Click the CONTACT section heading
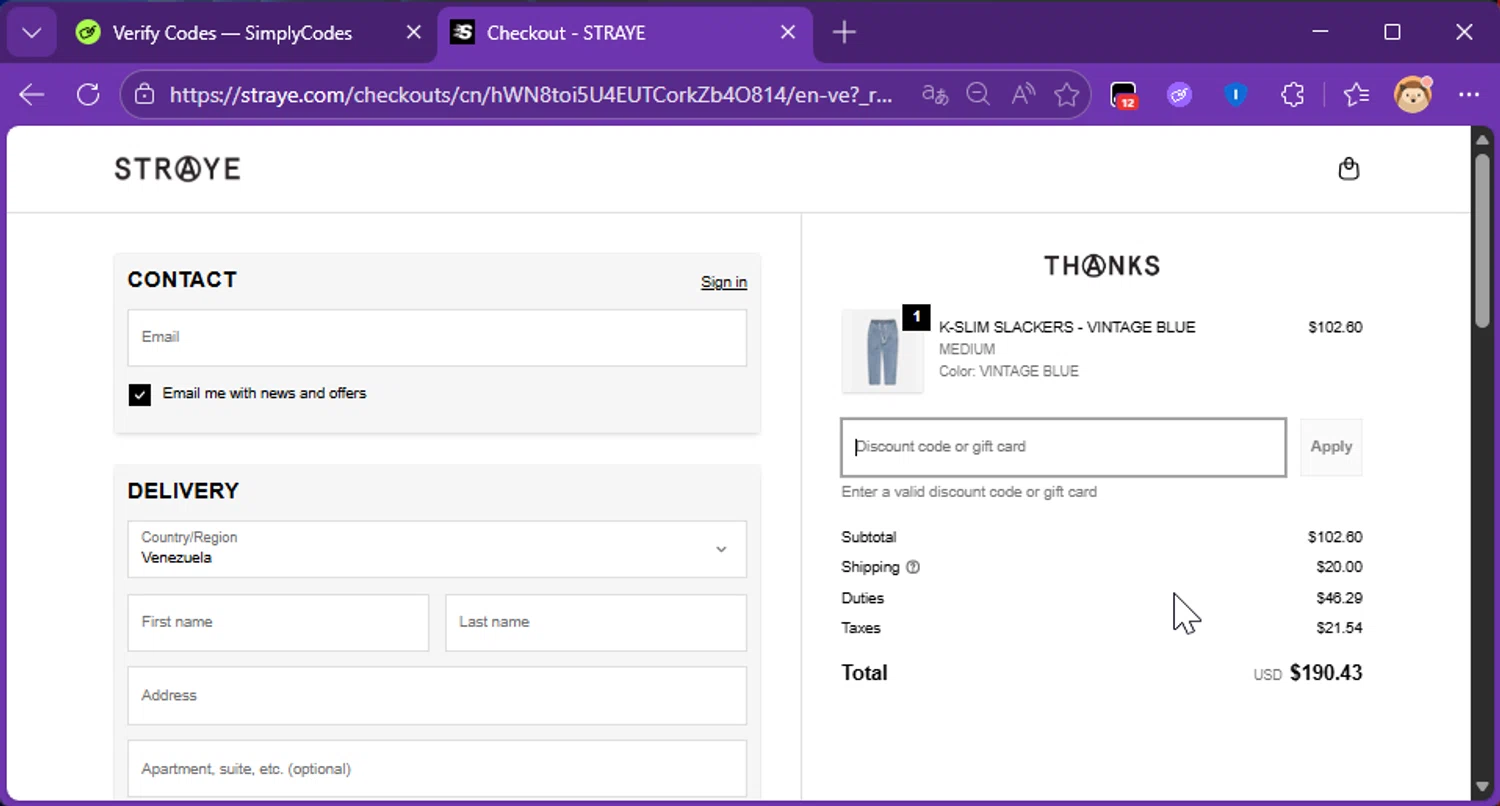This screenshot has width=1500, height=806. pyautogui.click(x=182, y=280)
